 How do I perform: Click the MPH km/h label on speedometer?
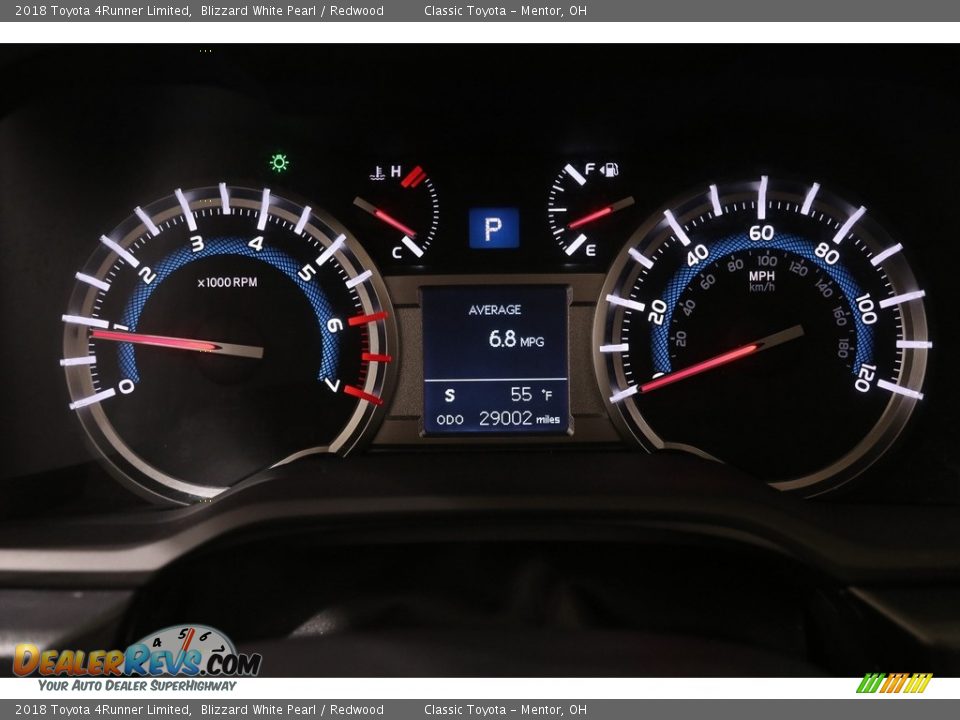pos(761,281)
